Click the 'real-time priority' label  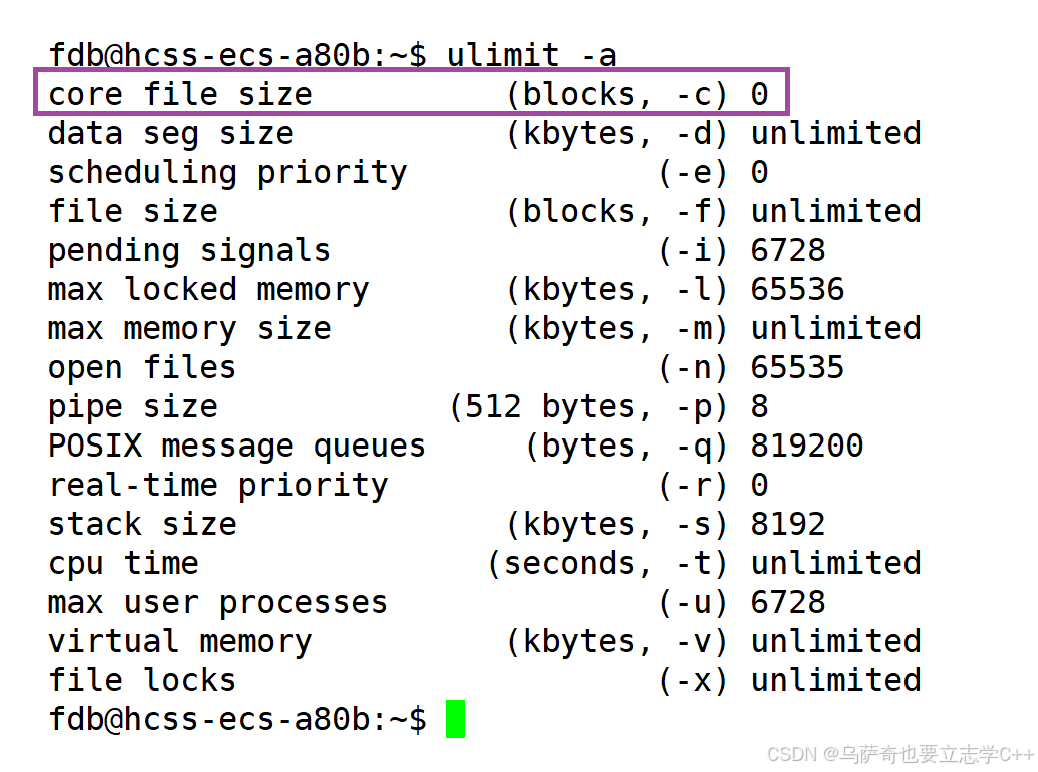(218, 485)
